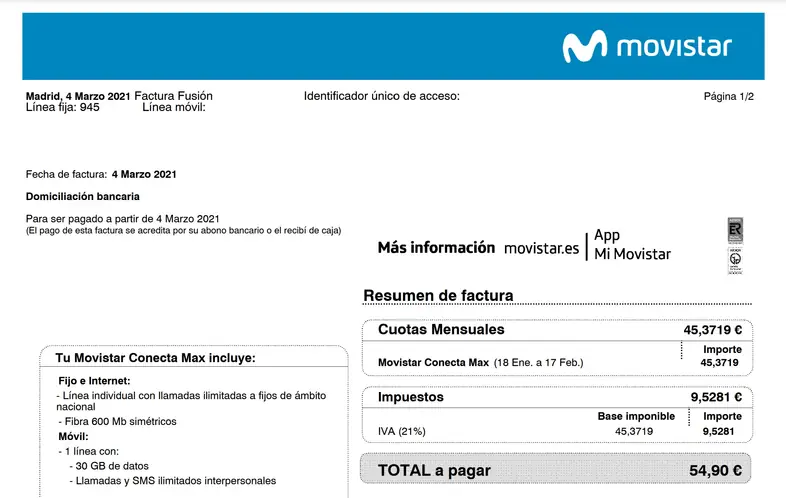Select 'Movistar Conecta Max' line item

(433, 363)
